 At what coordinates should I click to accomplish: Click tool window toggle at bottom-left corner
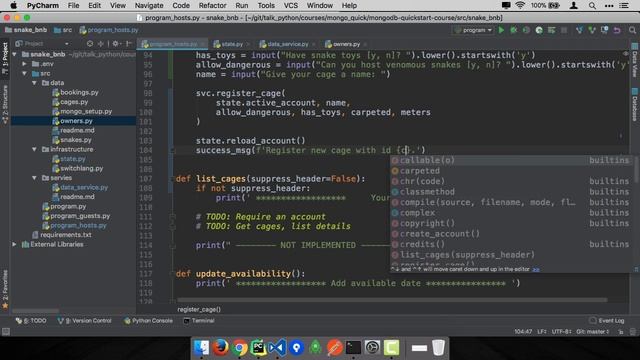click(x=6, y=332)
